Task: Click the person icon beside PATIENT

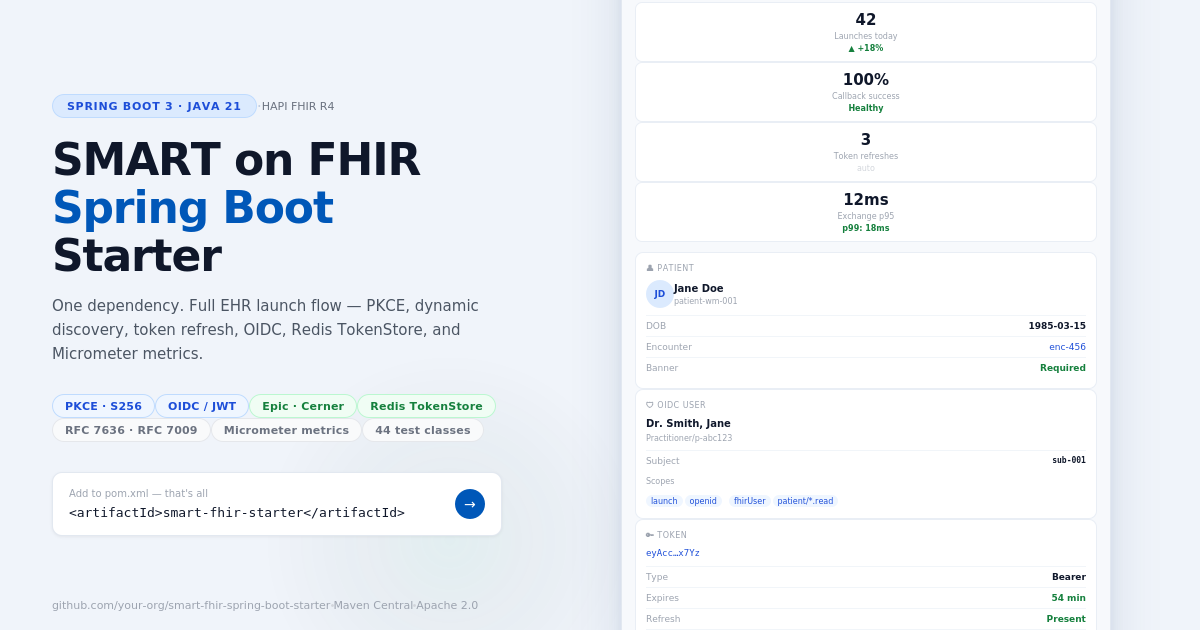Action: coord(650,268)
